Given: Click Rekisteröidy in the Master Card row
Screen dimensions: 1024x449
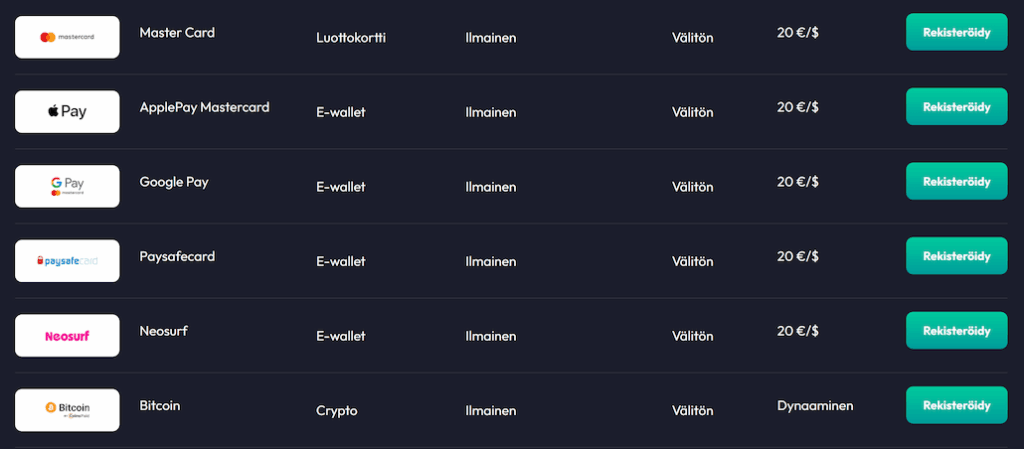Looking at the screenshot, I should click(x=956, y=32).
